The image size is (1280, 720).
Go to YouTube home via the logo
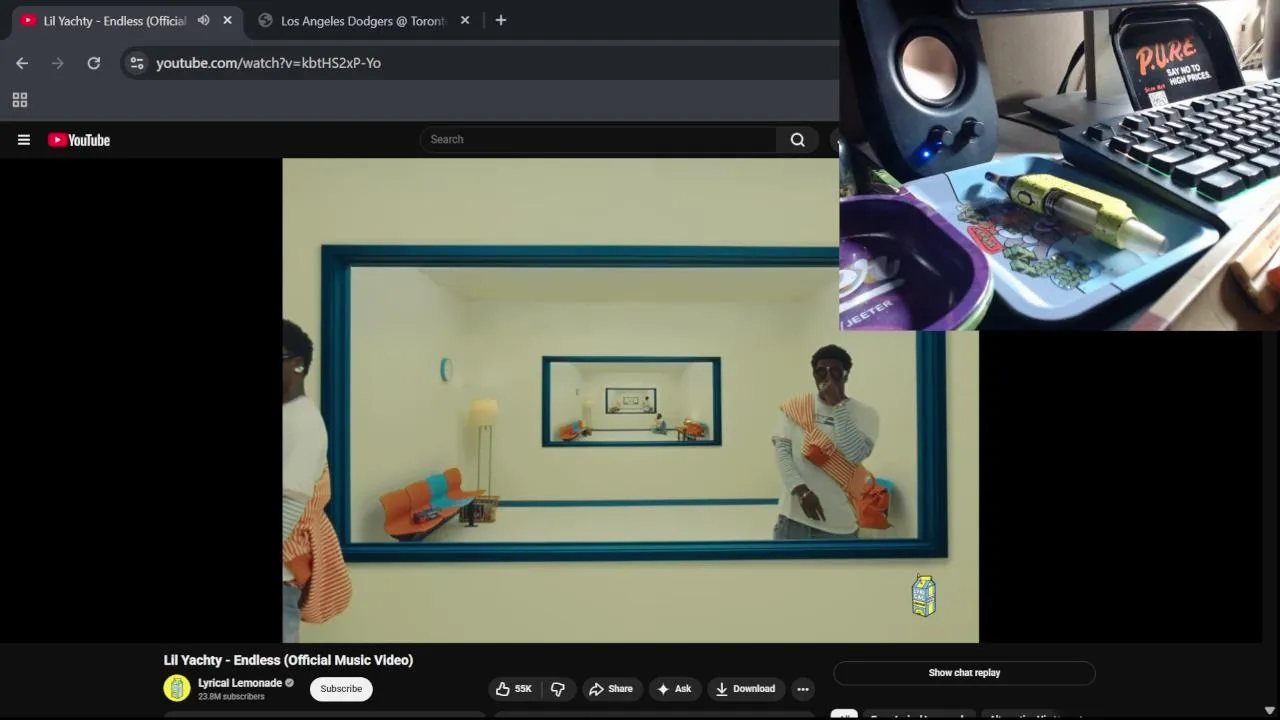click(x=79, y=140)
